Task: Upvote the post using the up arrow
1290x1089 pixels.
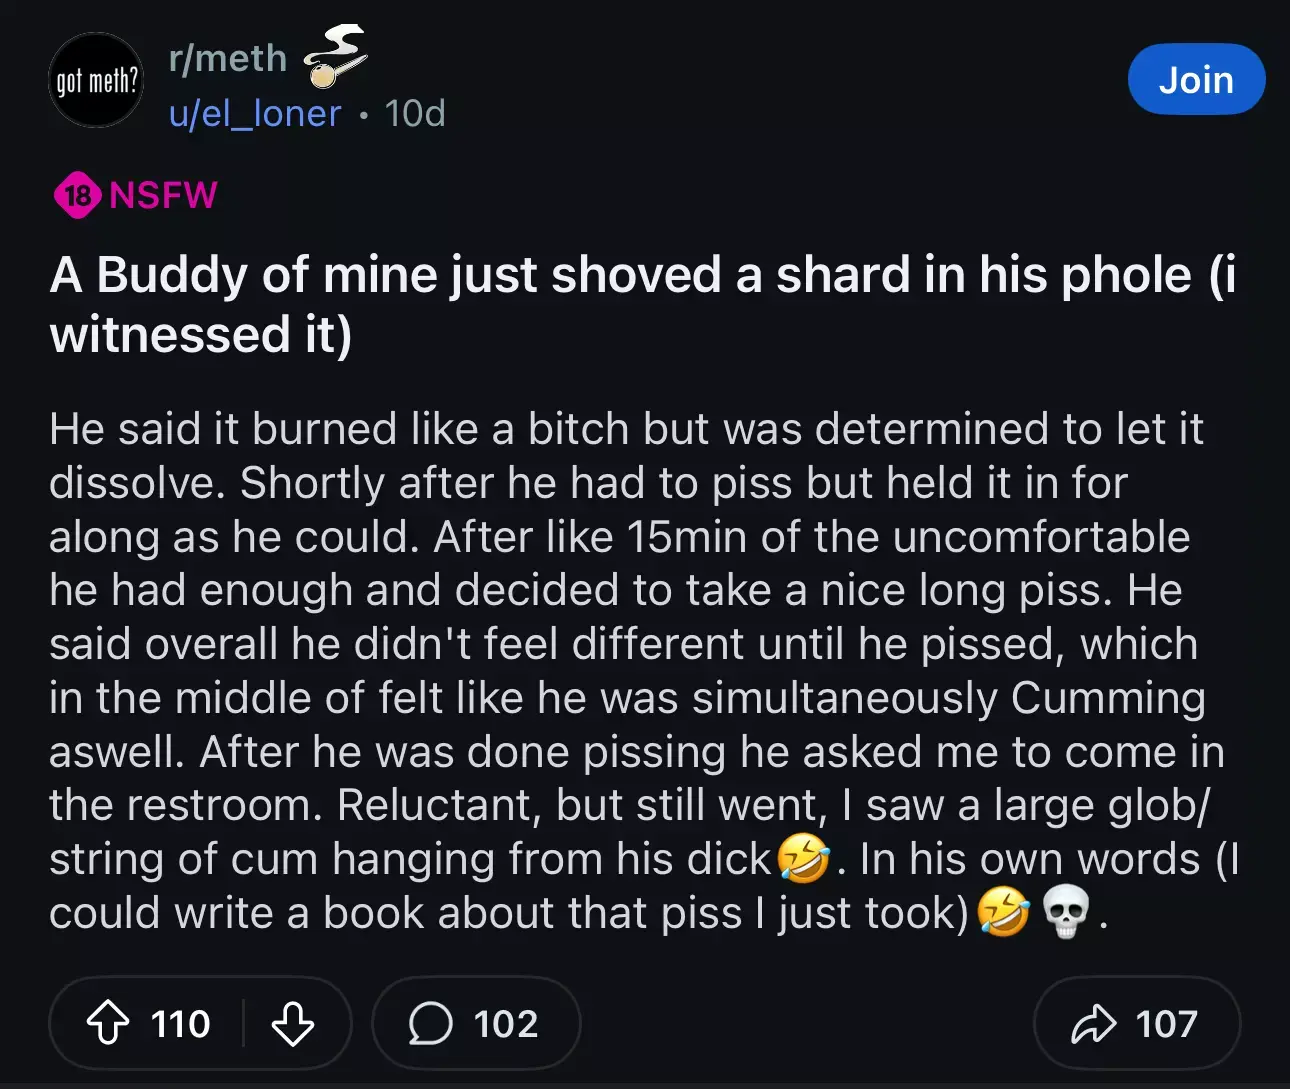Action: tap(108, 1024)
